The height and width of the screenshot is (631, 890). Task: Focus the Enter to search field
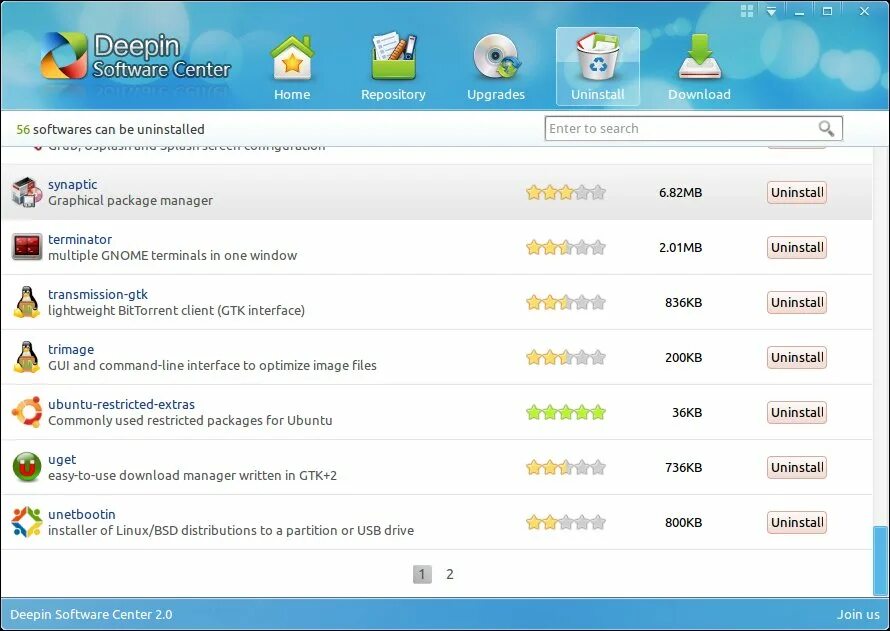click(x=693, y=129)
